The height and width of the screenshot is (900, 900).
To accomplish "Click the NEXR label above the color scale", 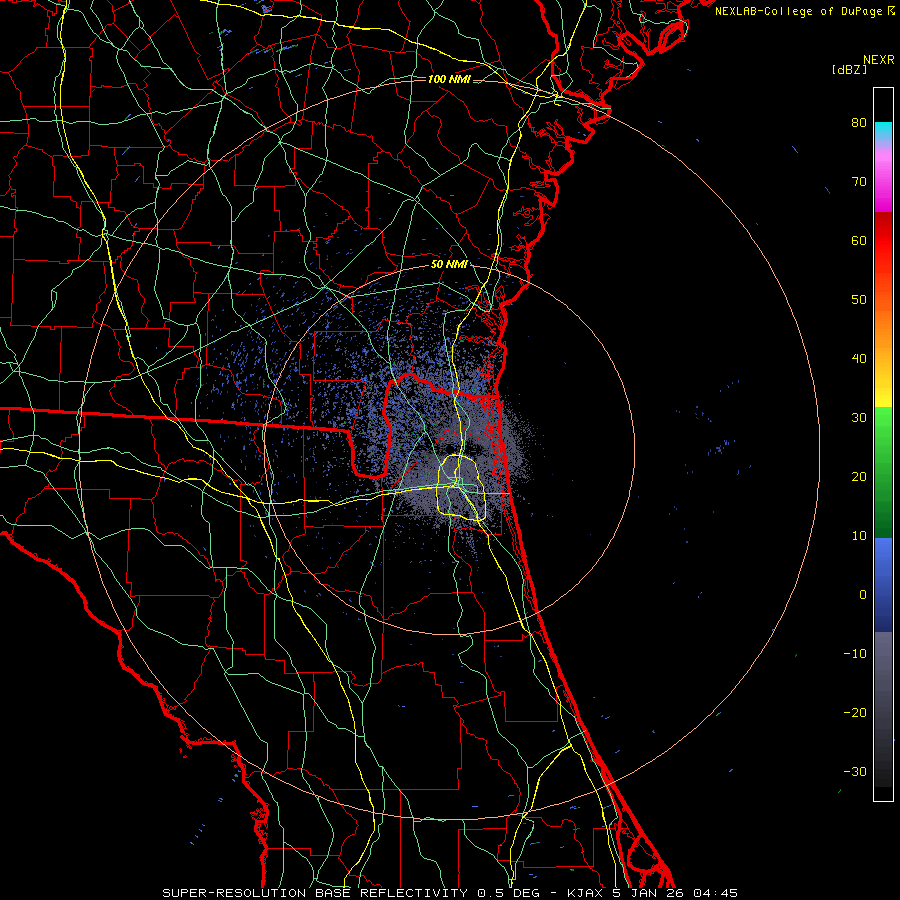I will [879, 60].
